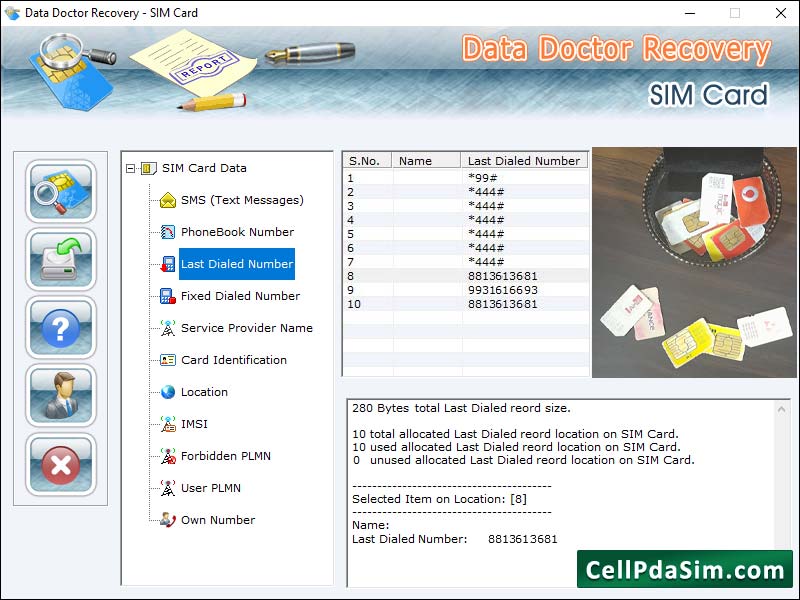Select row 3 in dialed list
This screenshot has width=800, height=600.
click(466, 206)
